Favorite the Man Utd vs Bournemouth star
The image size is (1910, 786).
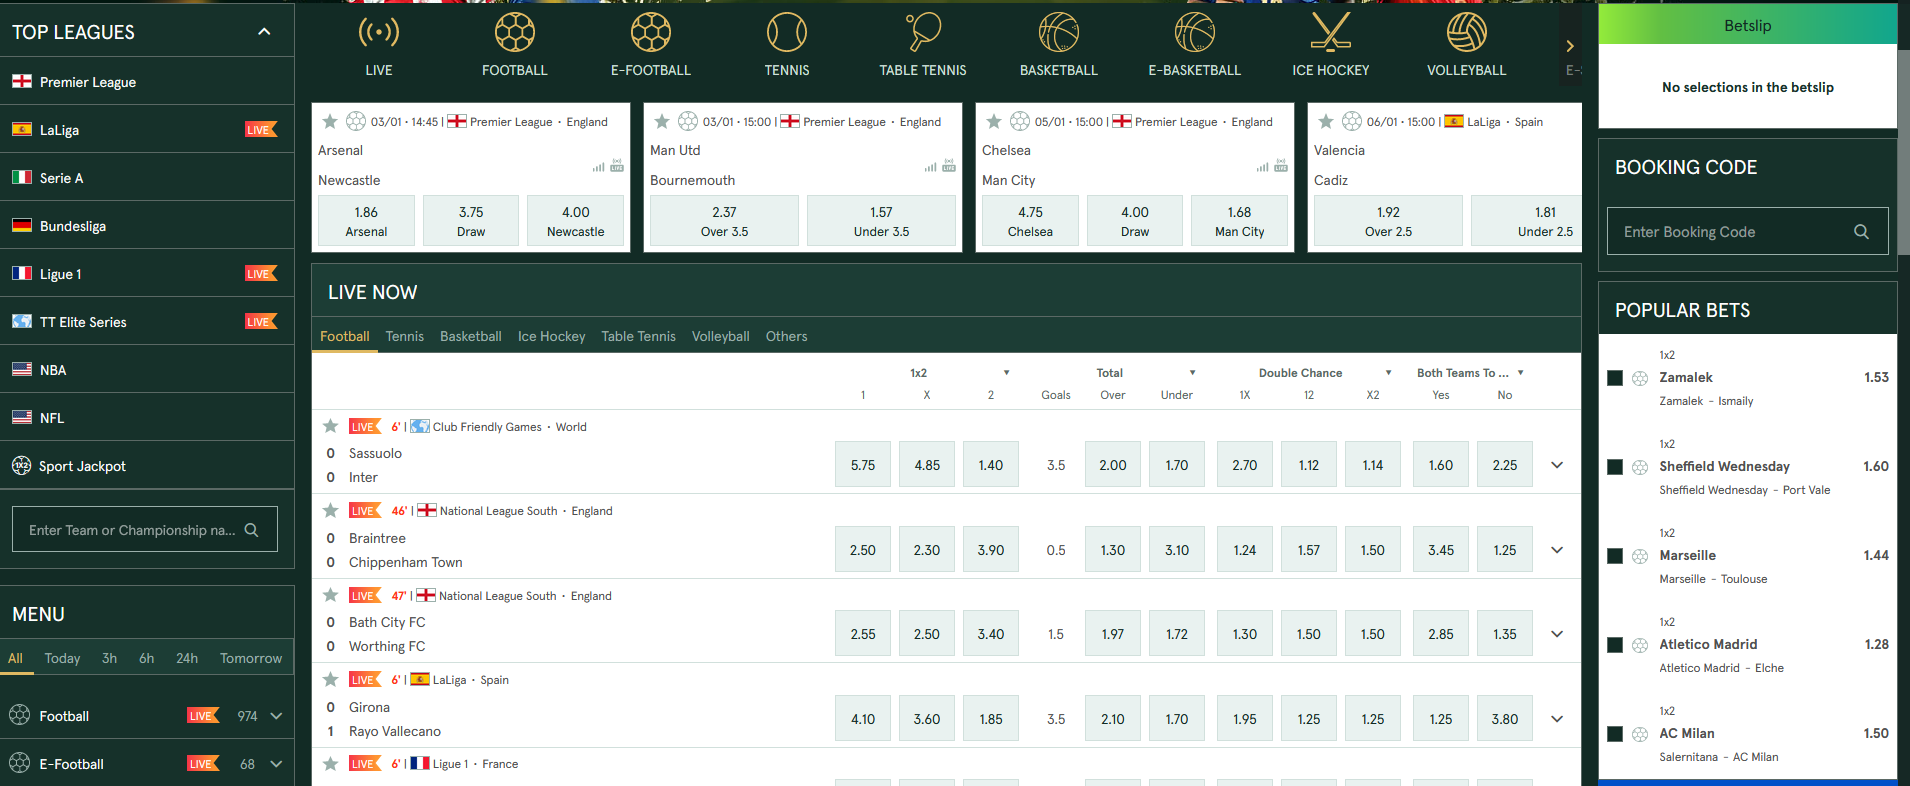click(662, 122)
